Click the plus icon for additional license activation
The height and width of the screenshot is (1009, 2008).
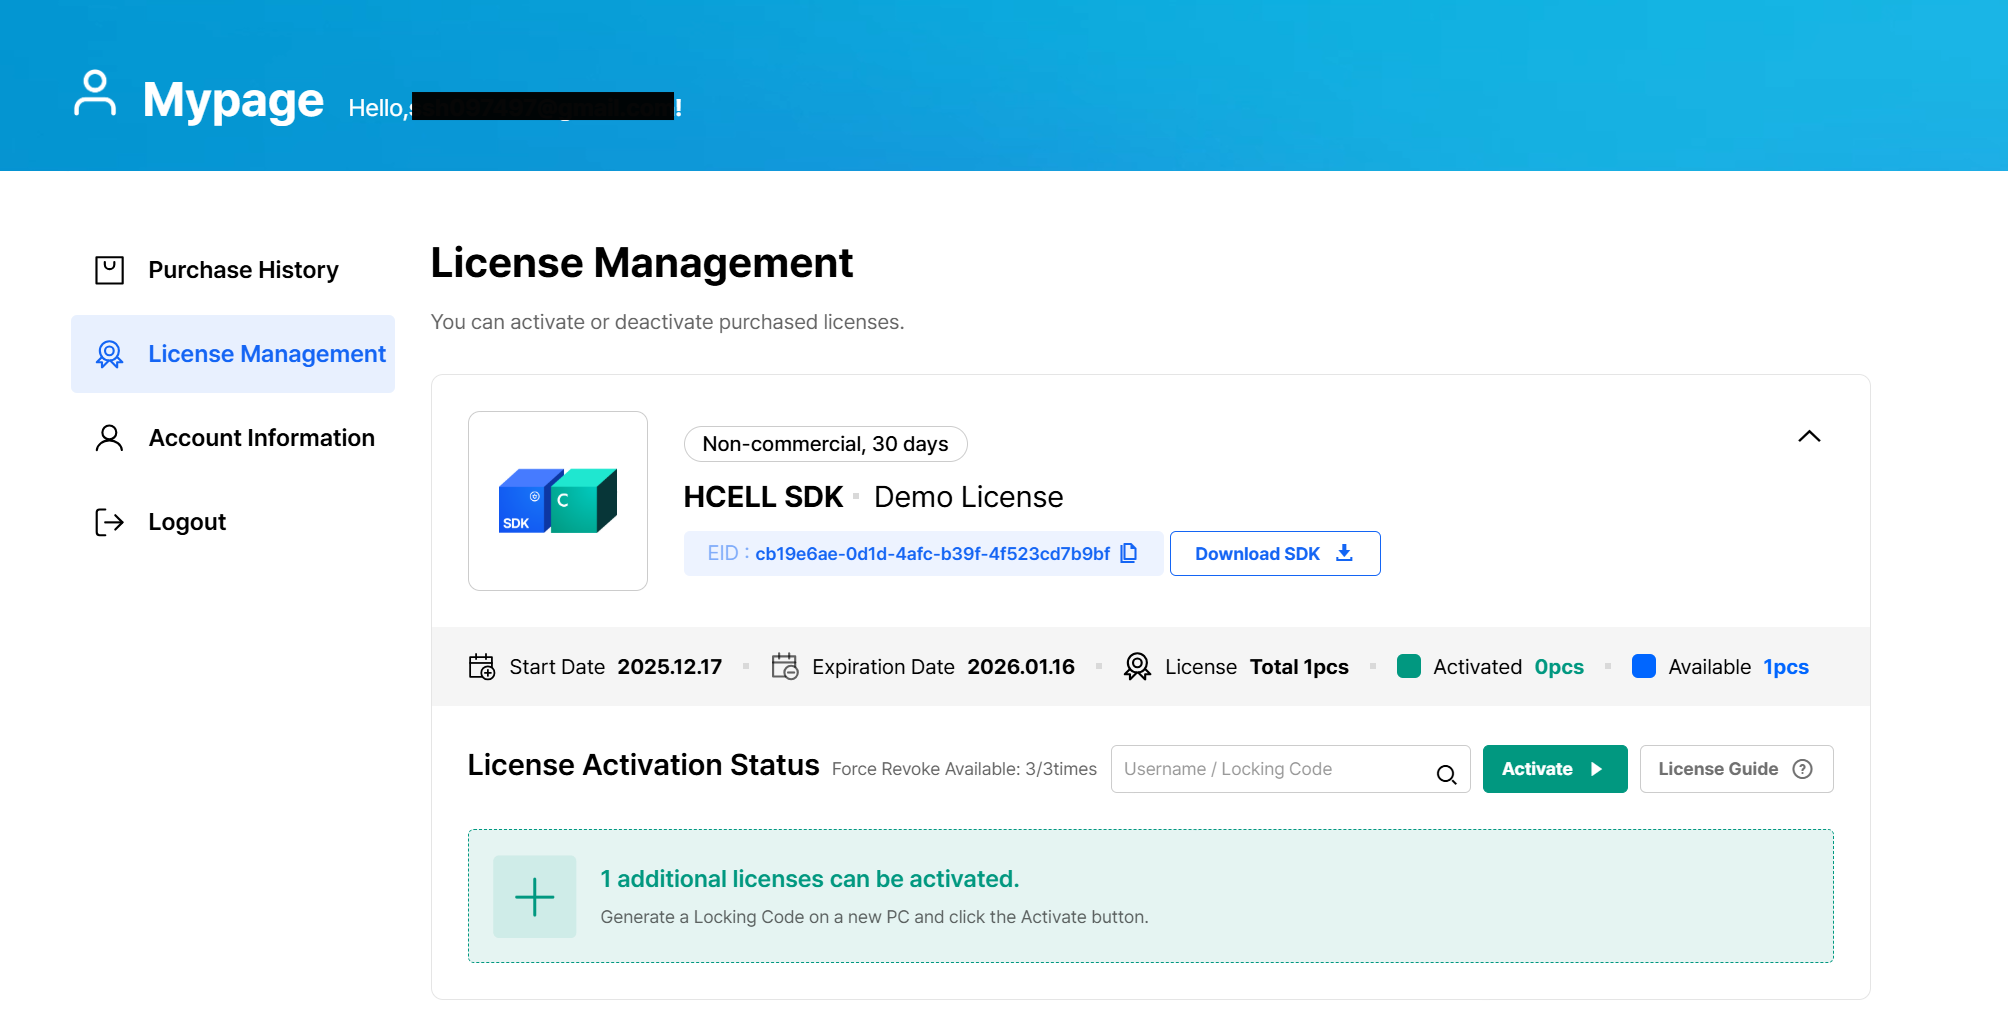tap(535, 896)
